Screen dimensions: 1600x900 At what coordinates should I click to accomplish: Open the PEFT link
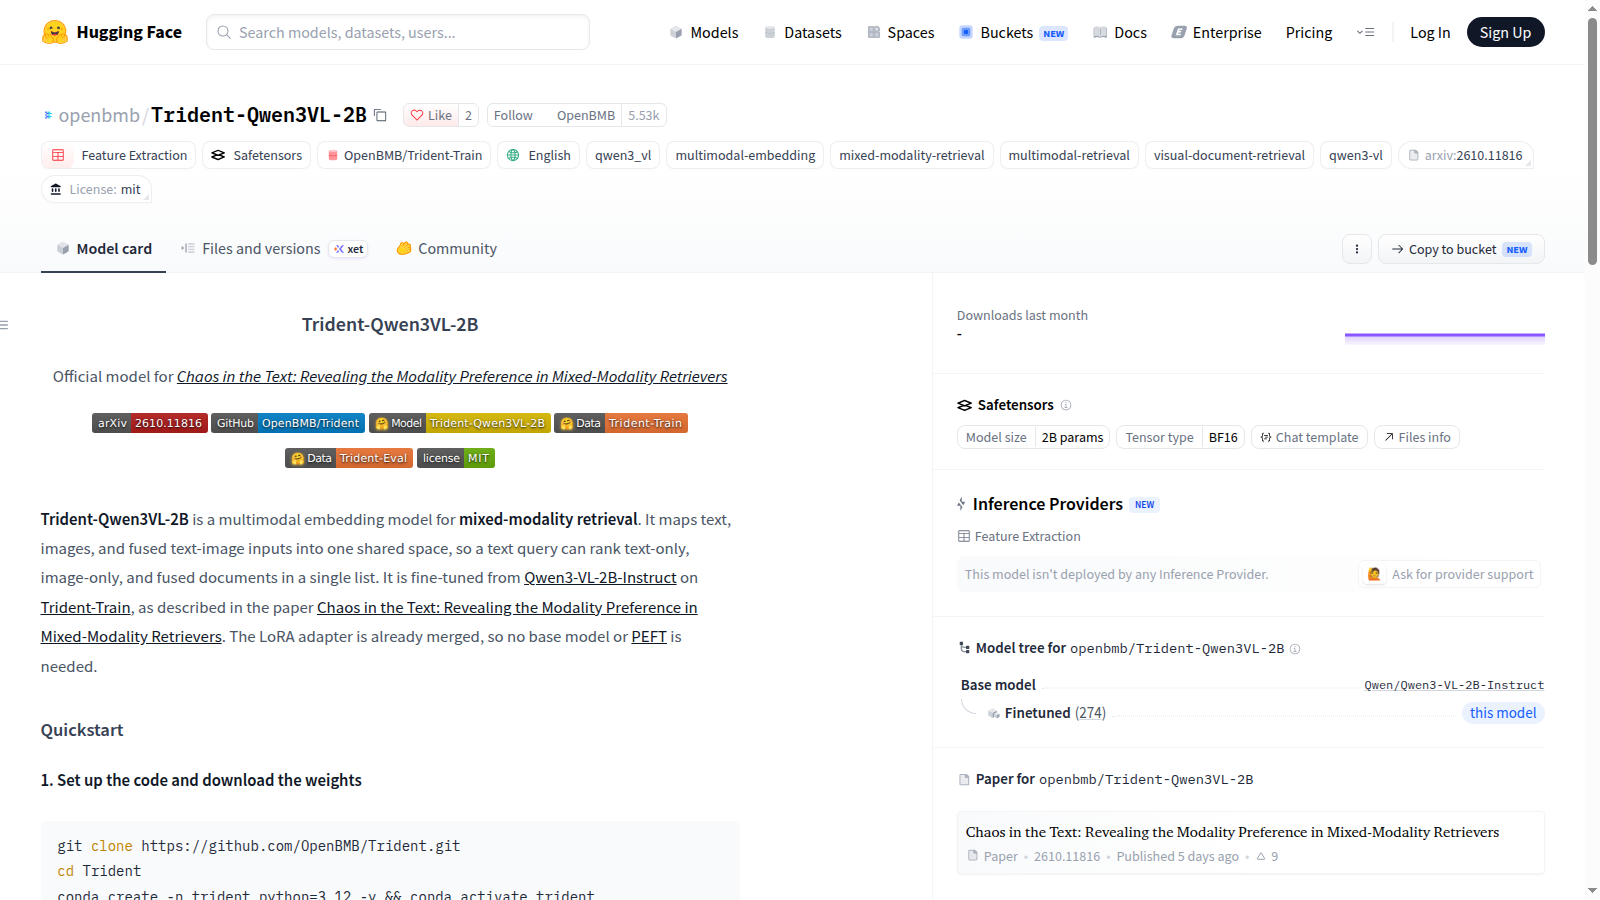coord(649,637)
